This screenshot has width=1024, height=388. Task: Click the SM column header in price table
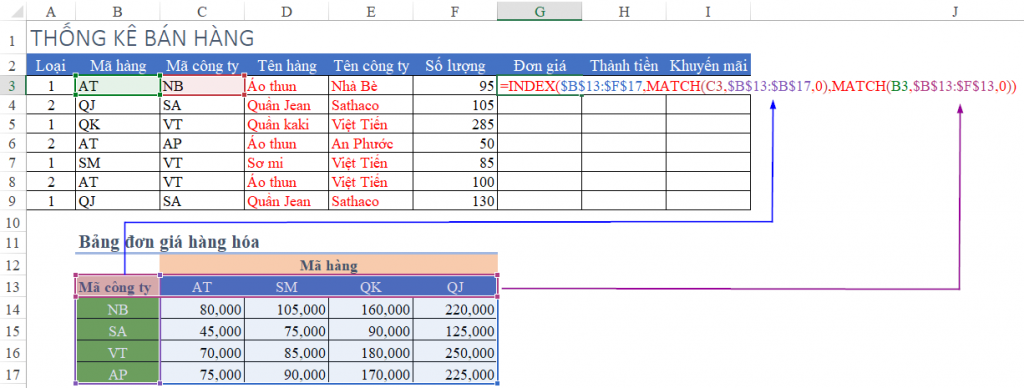pos(287,287)
